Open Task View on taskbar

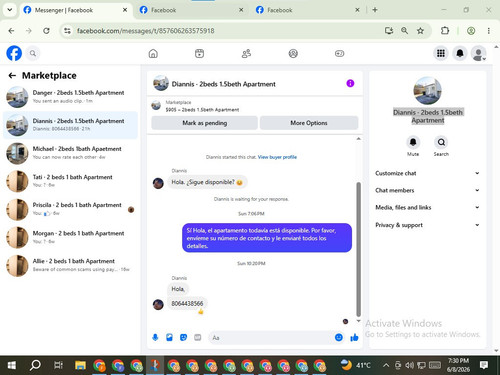(x=58, y=365)
